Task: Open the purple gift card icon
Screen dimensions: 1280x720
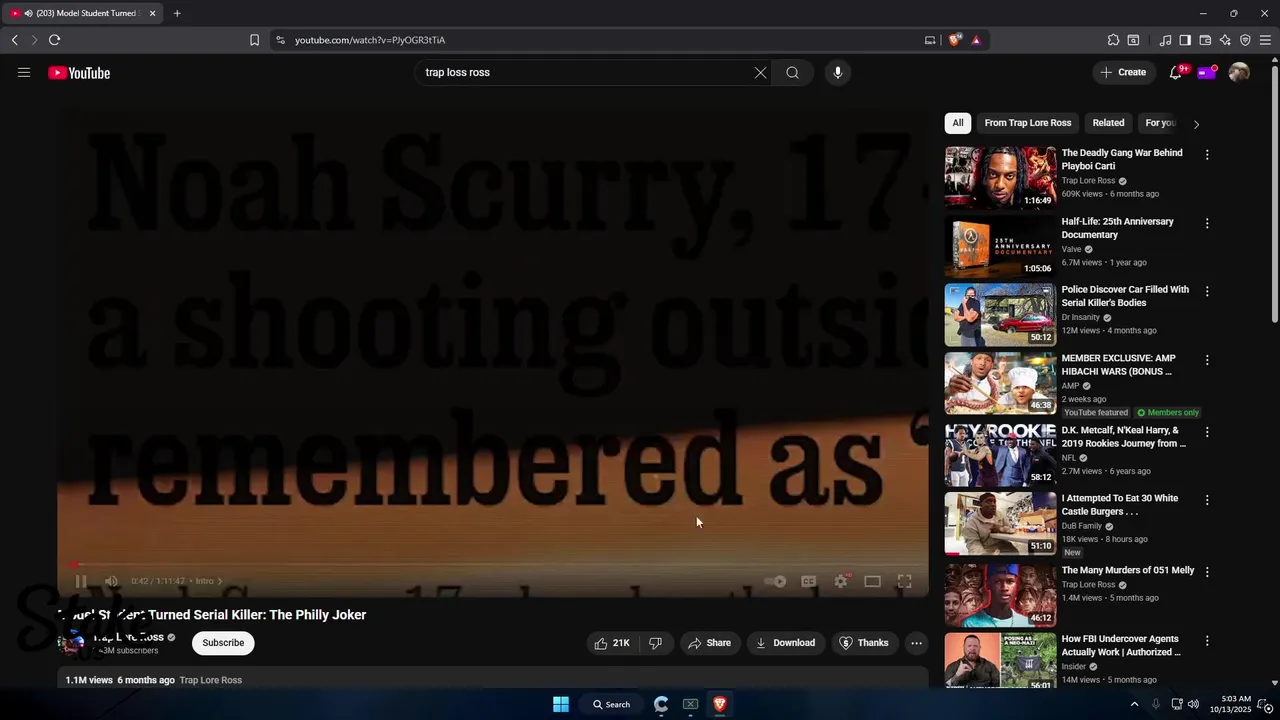Action: (1207, 72)
